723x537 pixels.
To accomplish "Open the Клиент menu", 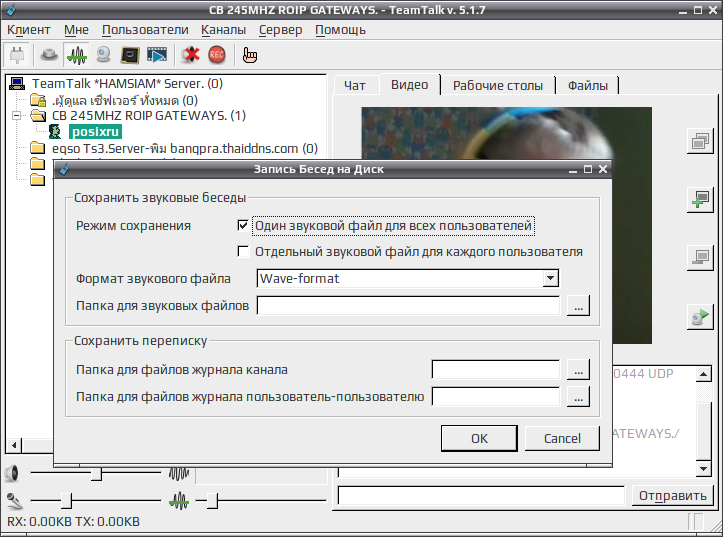I will tap(29, 30).
